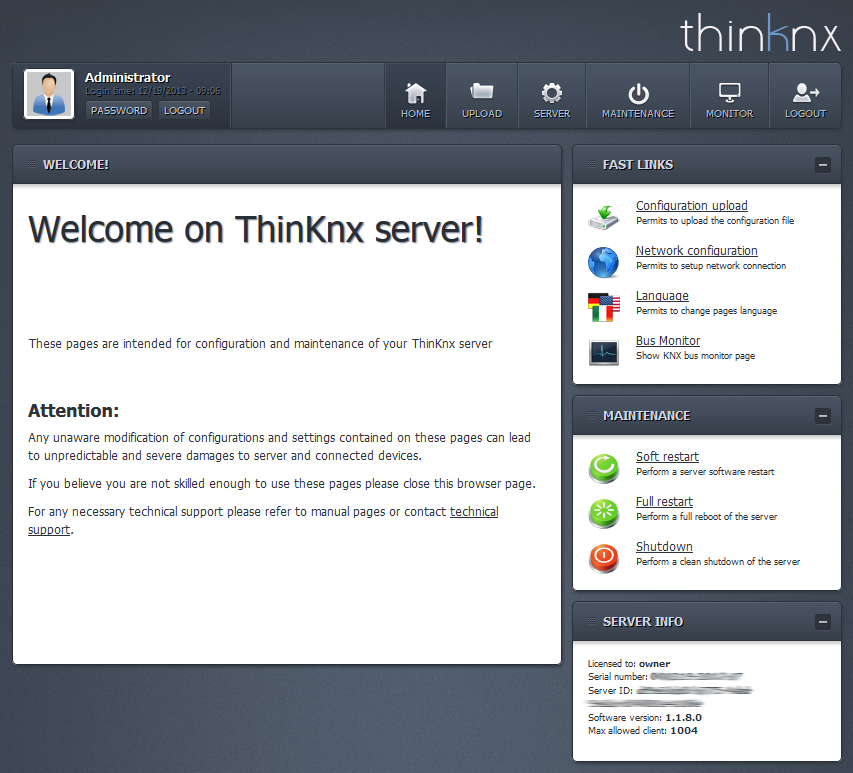Click the thinknx logo
The height and width of the screenshot is (773, 853).
(760, 33)
